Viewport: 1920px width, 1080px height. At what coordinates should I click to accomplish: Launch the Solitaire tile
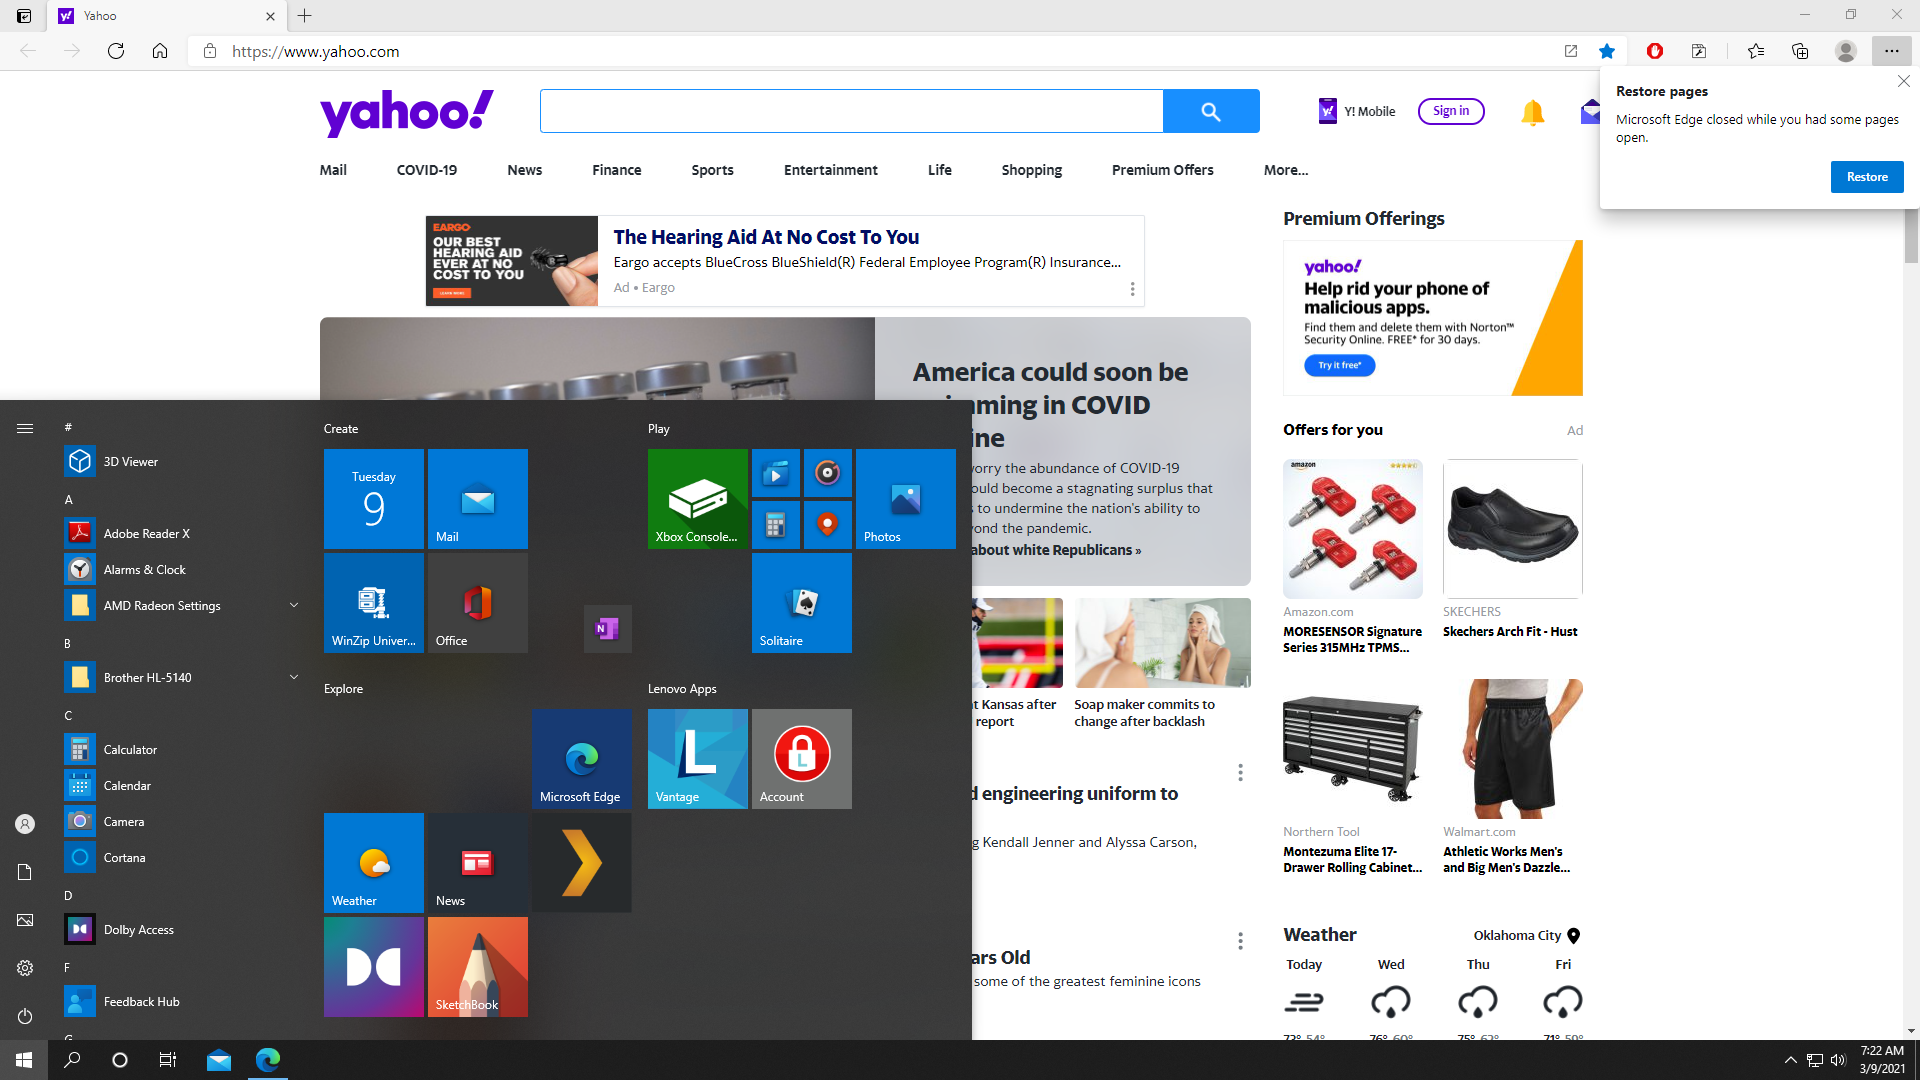[x=801, y=602]
